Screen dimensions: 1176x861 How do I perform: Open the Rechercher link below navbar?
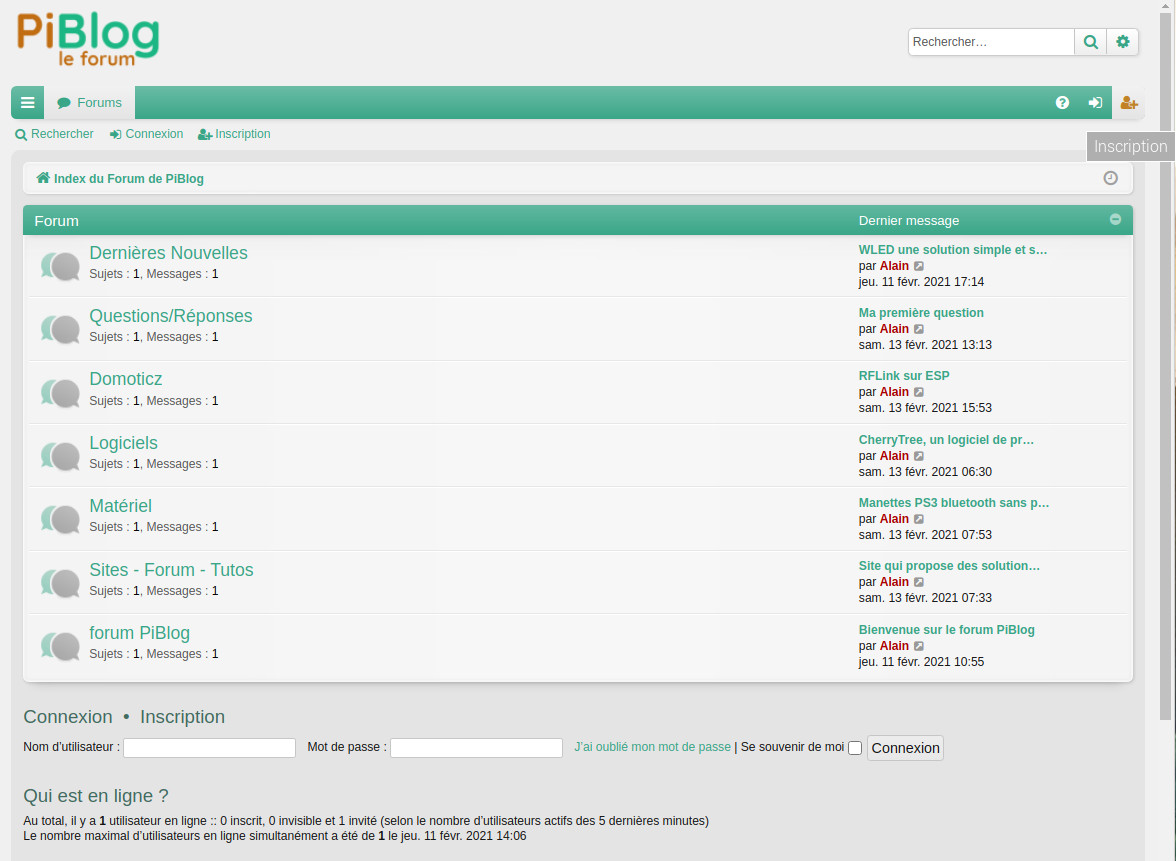point(55,134)
